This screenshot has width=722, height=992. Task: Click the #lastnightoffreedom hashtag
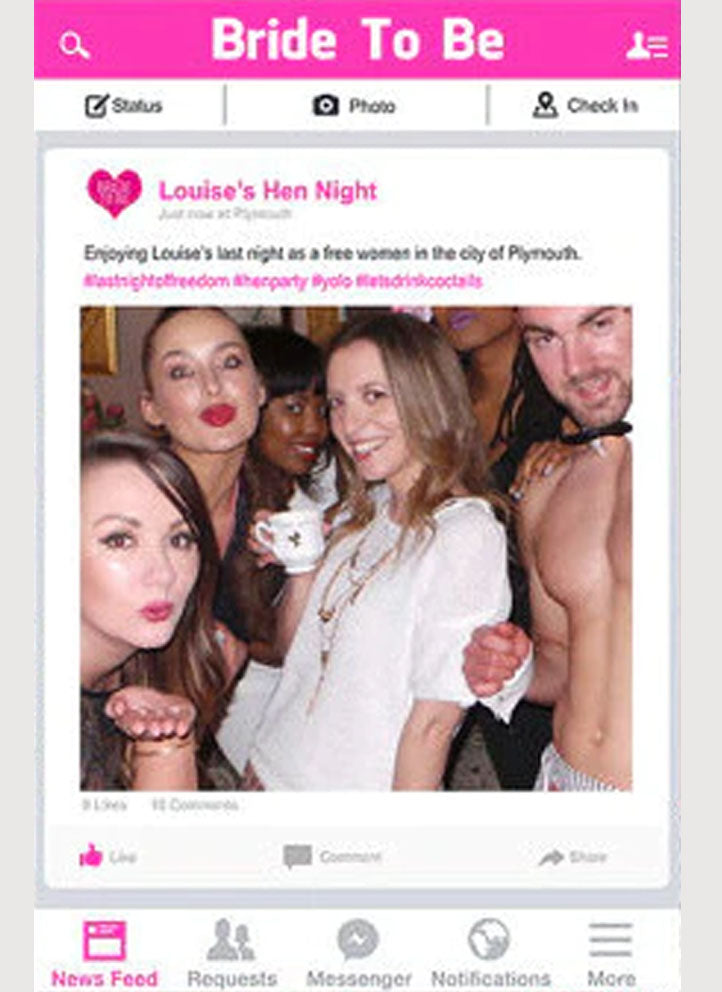point(157,281)
